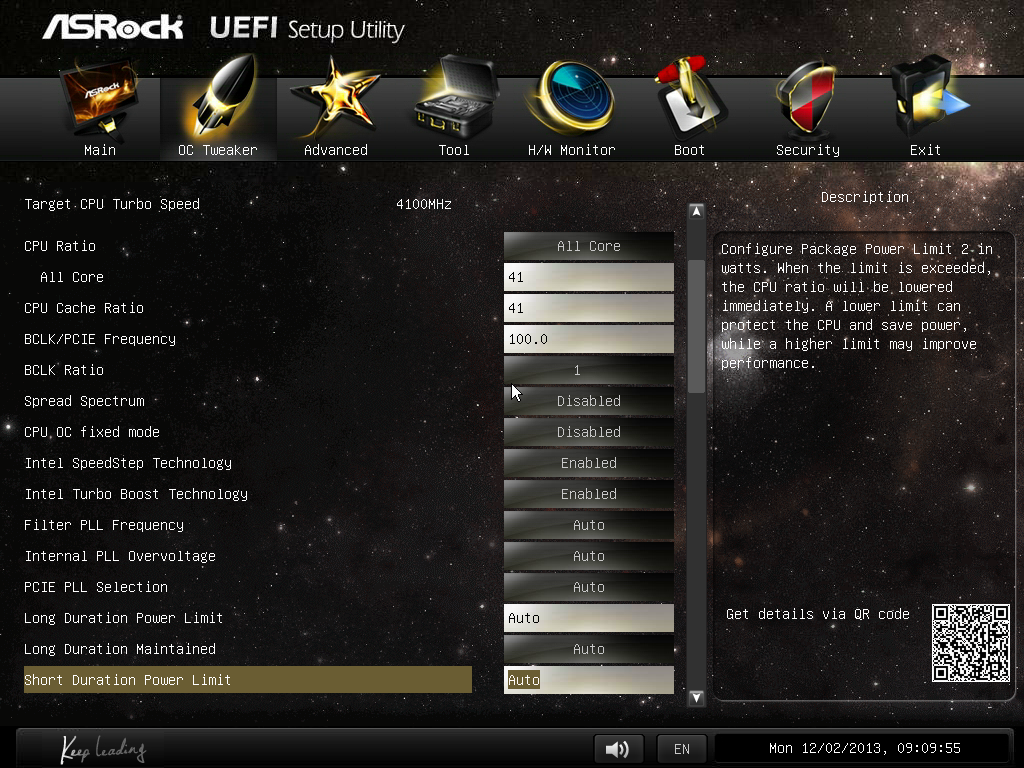Open the CPU Ratio All Core dropdown
Image resolution: width=1024 pixels, height=768 pixels.
[x=588, y=246]
